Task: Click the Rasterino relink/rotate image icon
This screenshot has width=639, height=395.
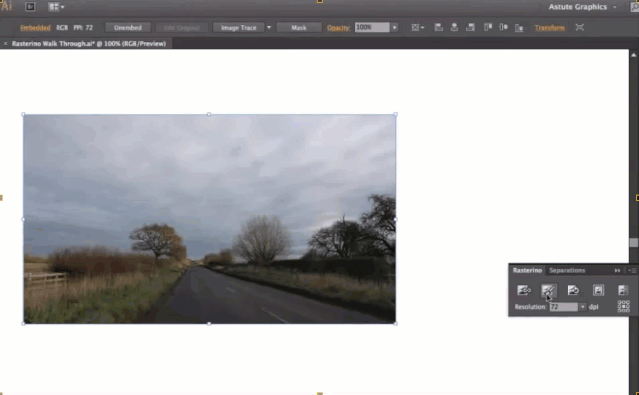Action: [x=573, y=290]
